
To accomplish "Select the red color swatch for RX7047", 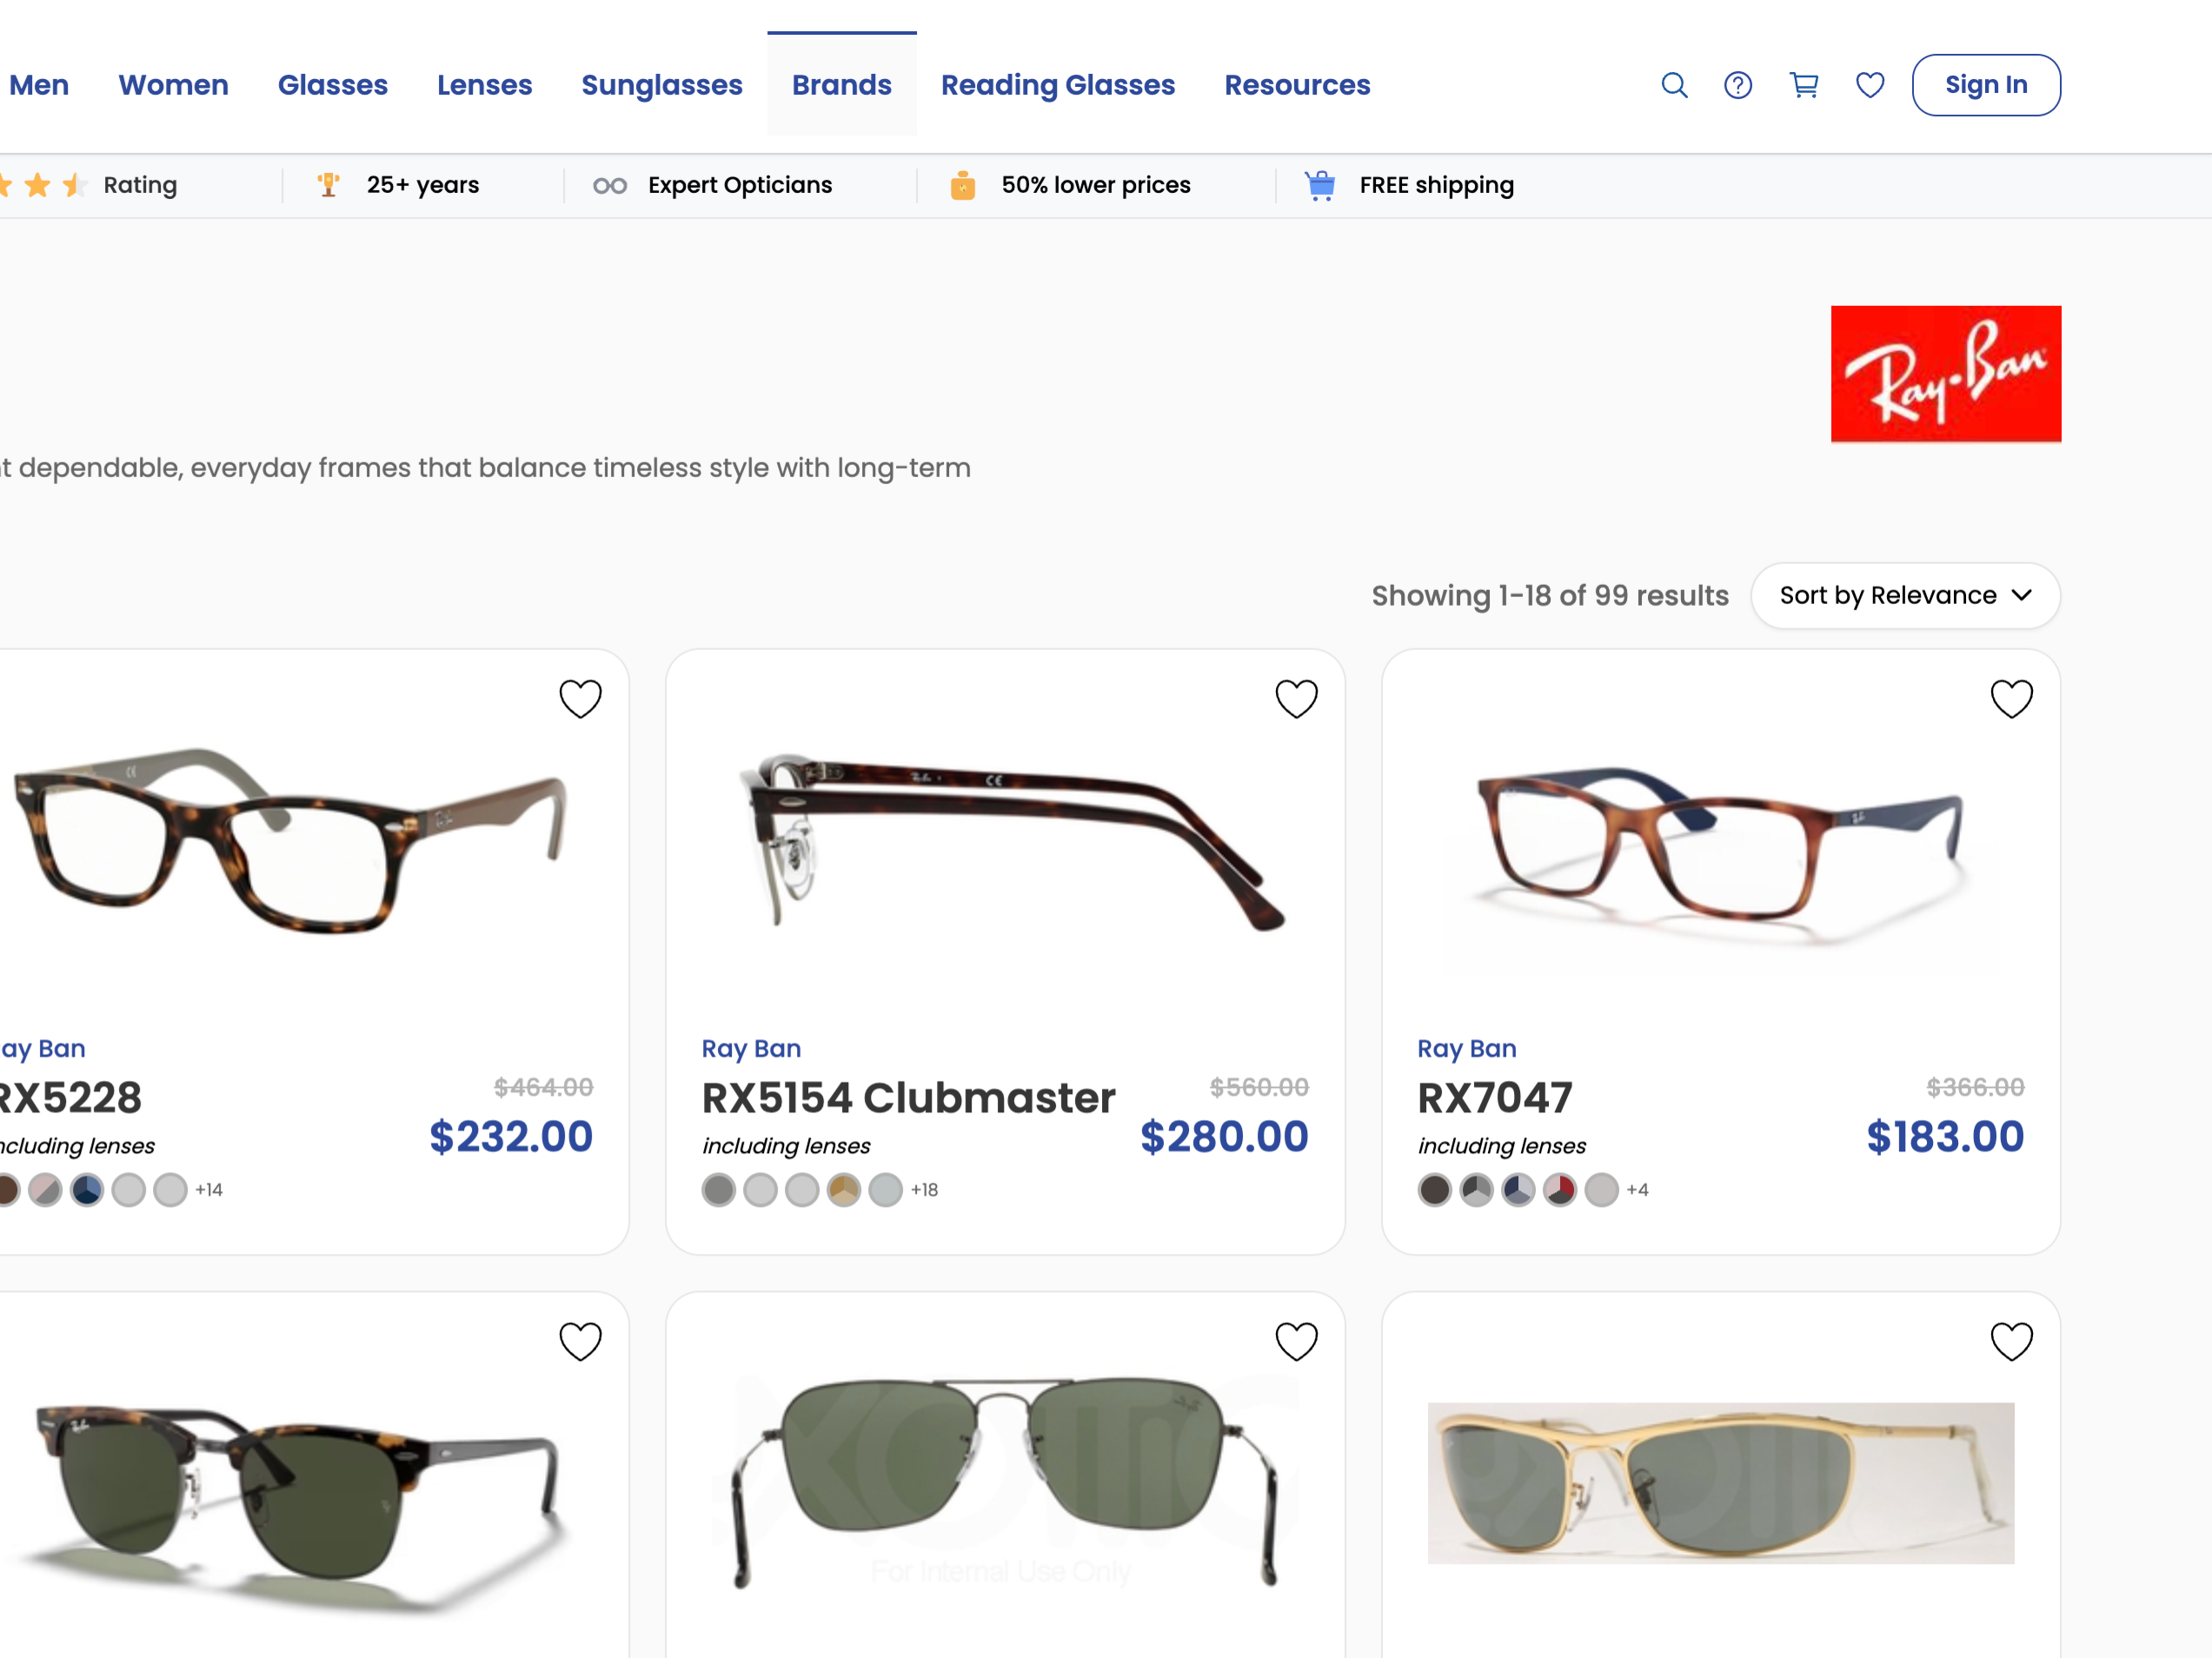I will (x=1559, y=1190).
